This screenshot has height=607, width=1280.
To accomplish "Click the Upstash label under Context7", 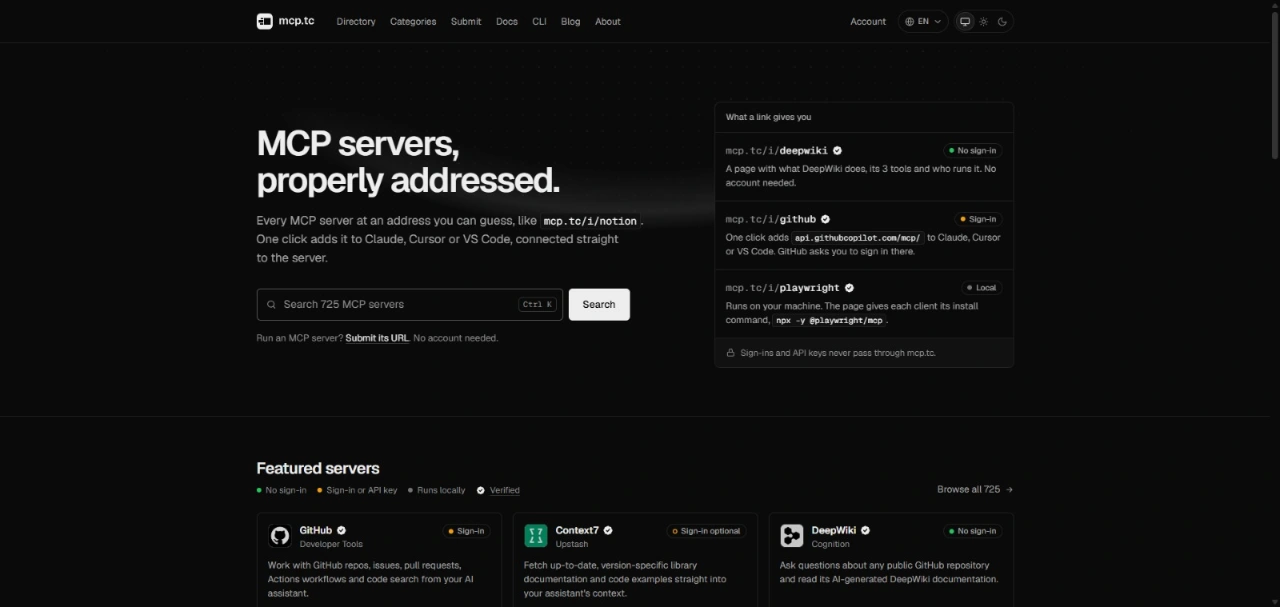I will click(x=572, y=544).
